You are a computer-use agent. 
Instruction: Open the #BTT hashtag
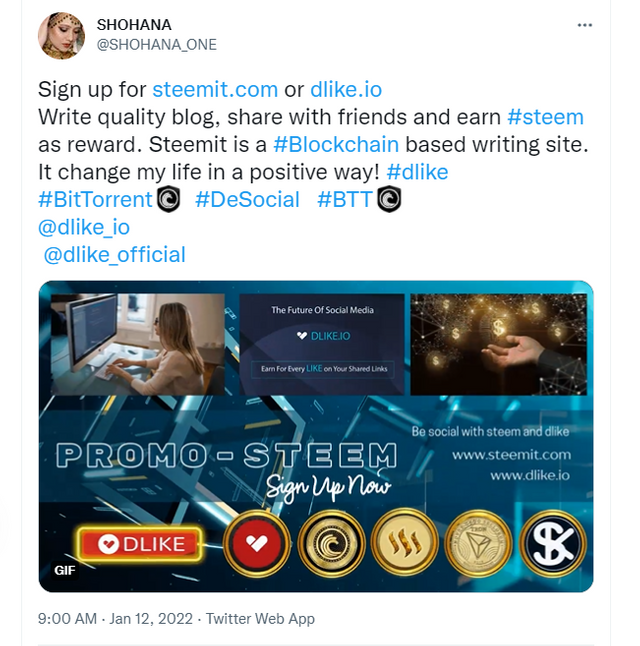[x=345, y=200]
